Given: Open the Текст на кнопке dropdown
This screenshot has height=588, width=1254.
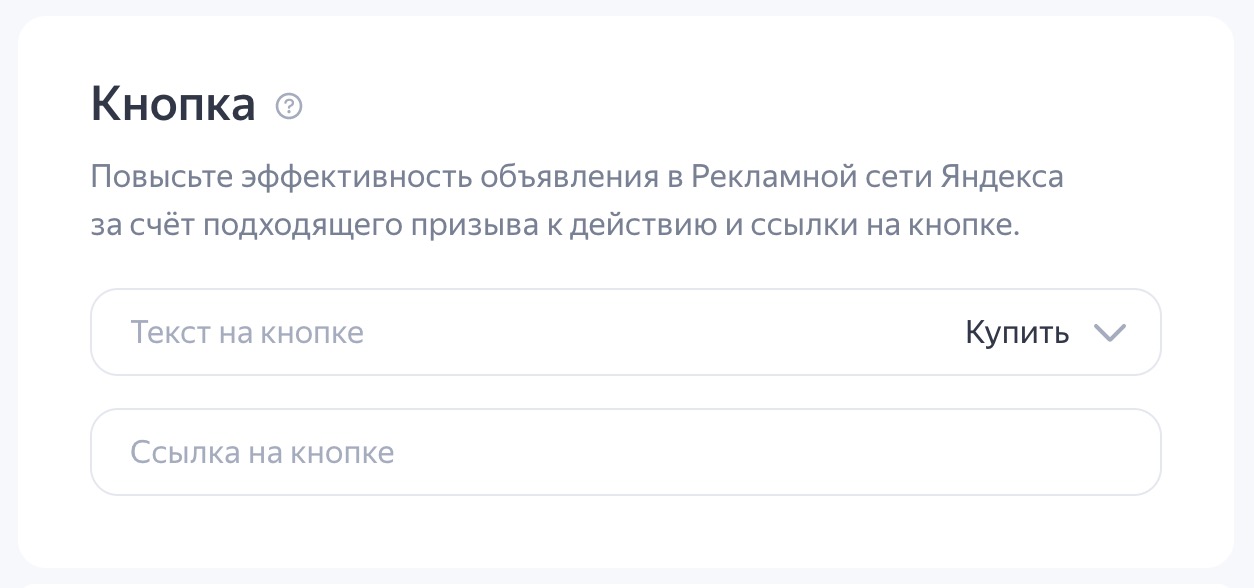Looking at the screenshot, I should [x=625, y=333].
